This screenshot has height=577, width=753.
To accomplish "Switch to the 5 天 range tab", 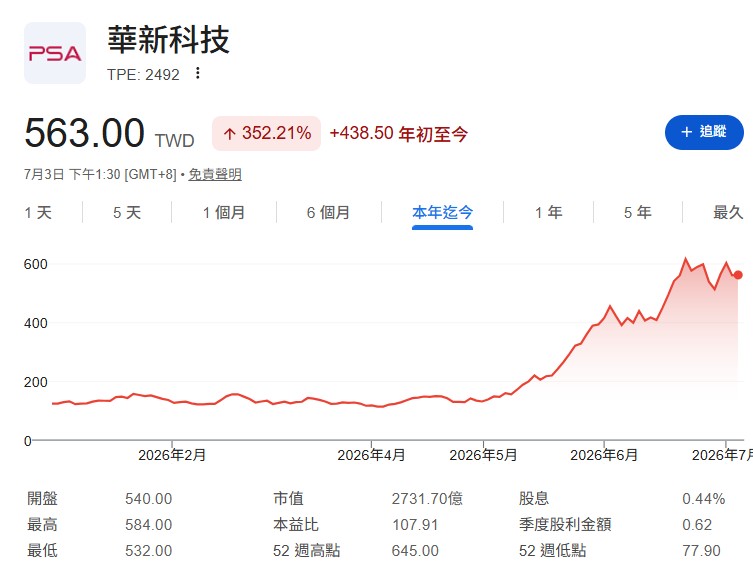I will tap(127, 212).
